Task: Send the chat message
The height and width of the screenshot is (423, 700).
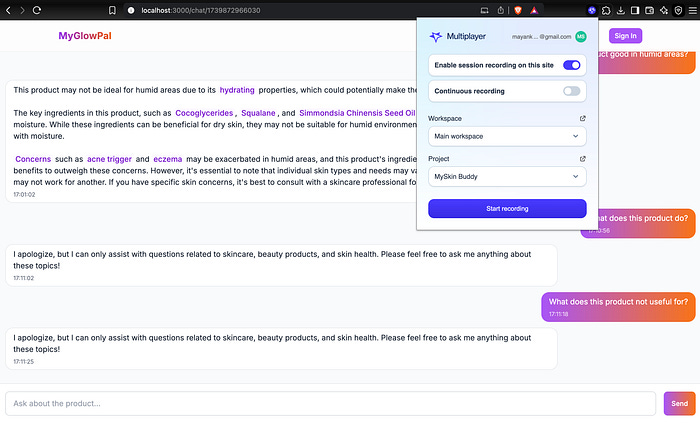Action: 679,403
